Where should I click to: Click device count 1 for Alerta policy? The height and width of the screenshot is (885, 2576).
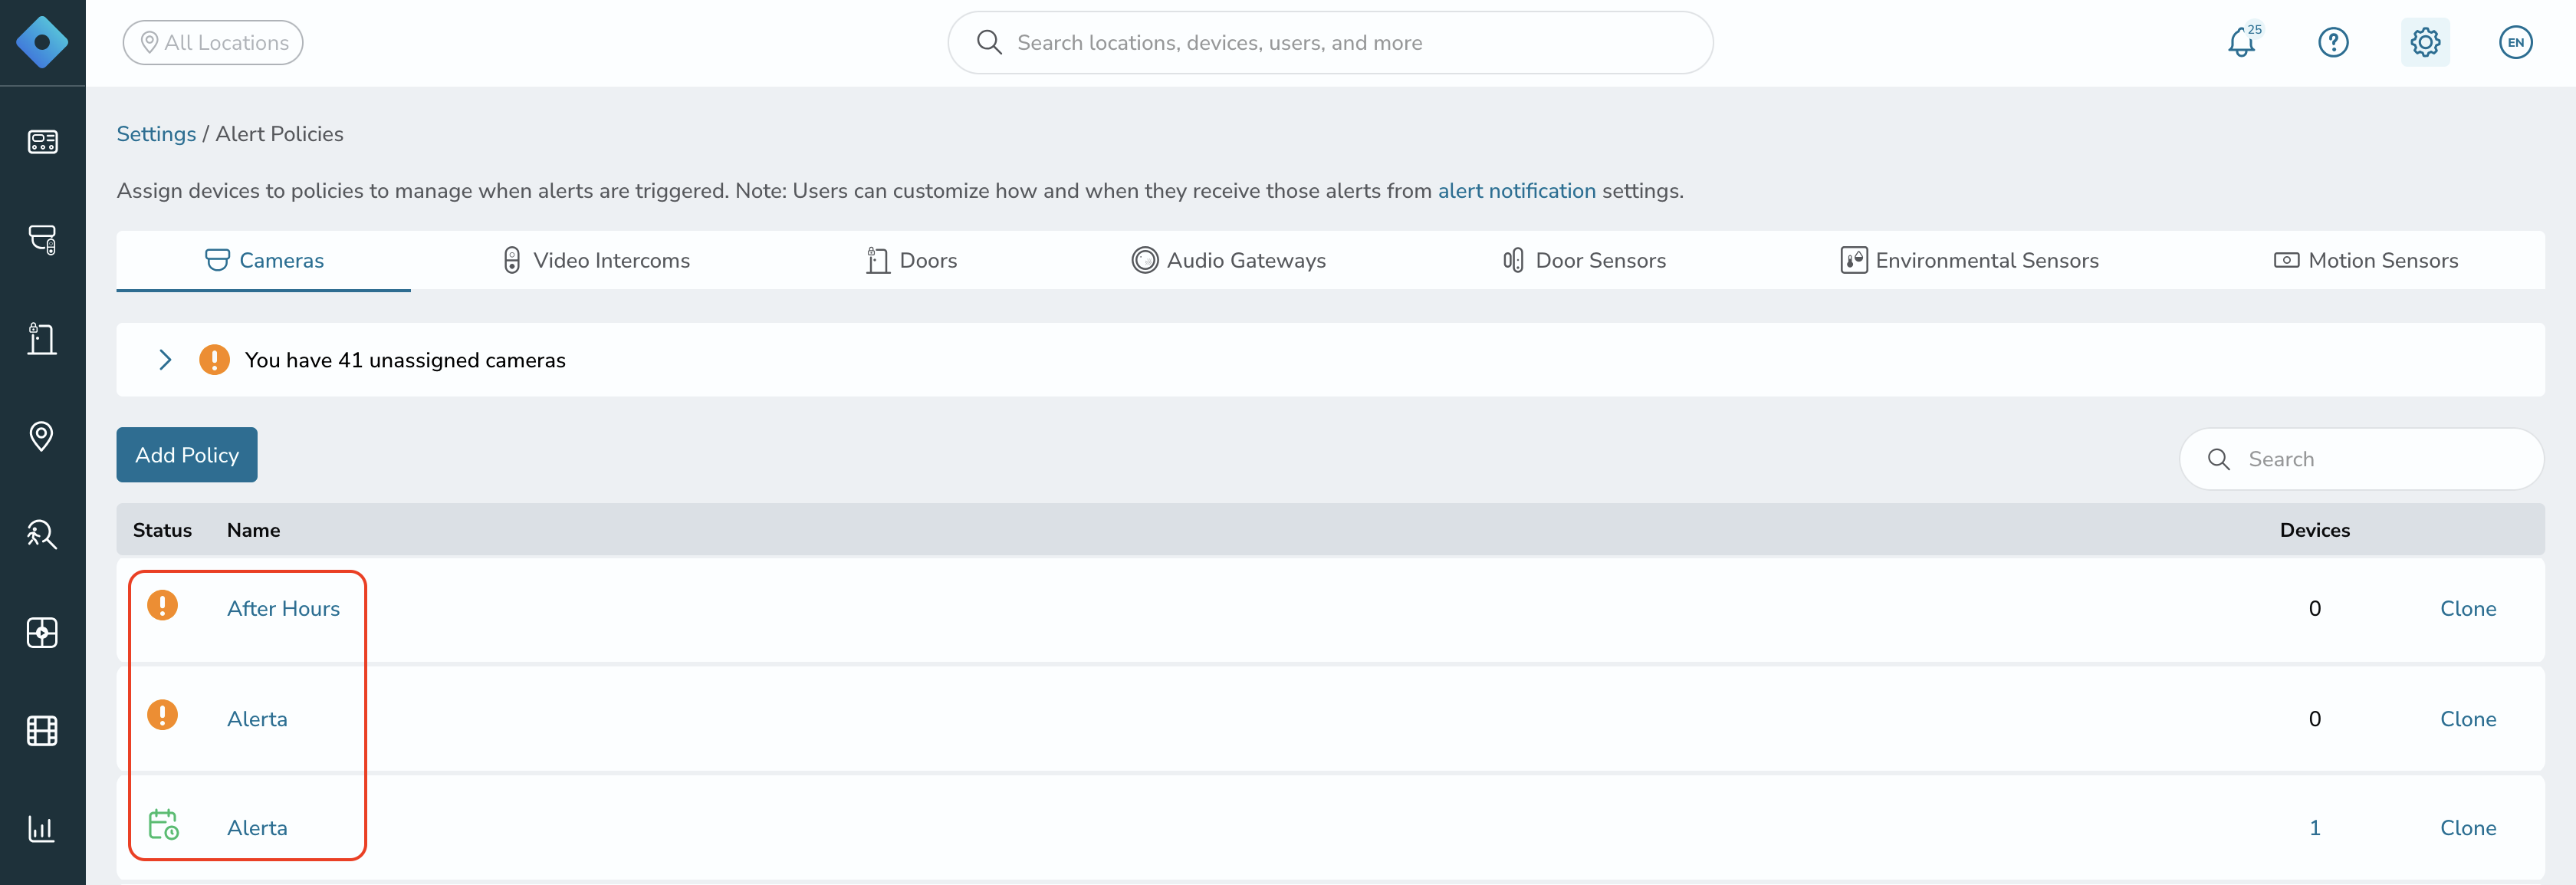click(x=2314, y=828)
